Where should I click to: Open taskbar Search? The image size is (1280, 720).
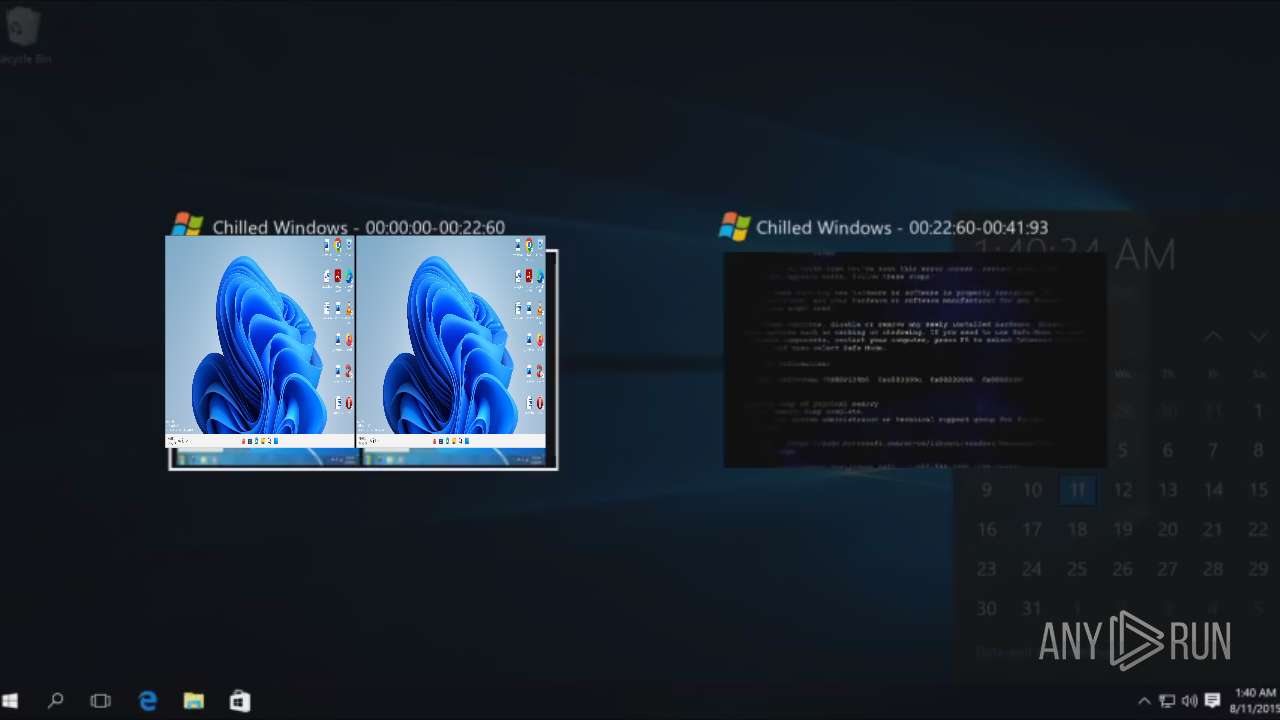[x=55, y=701]
